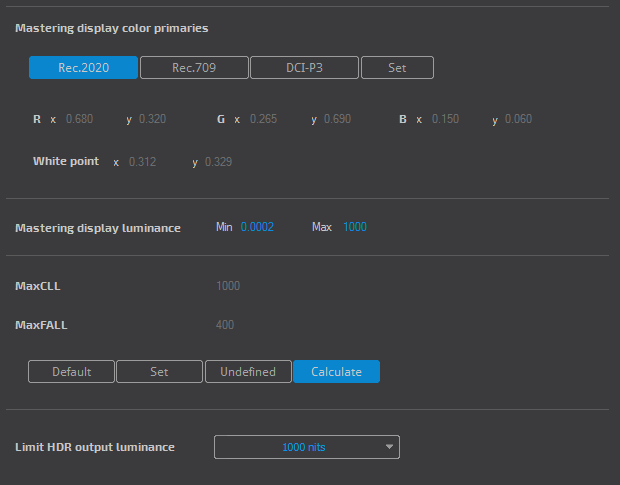This screenshot has width=620, height=485.
Task: Select the Rec.2020 color primaries option
Action: pos(83,68)
